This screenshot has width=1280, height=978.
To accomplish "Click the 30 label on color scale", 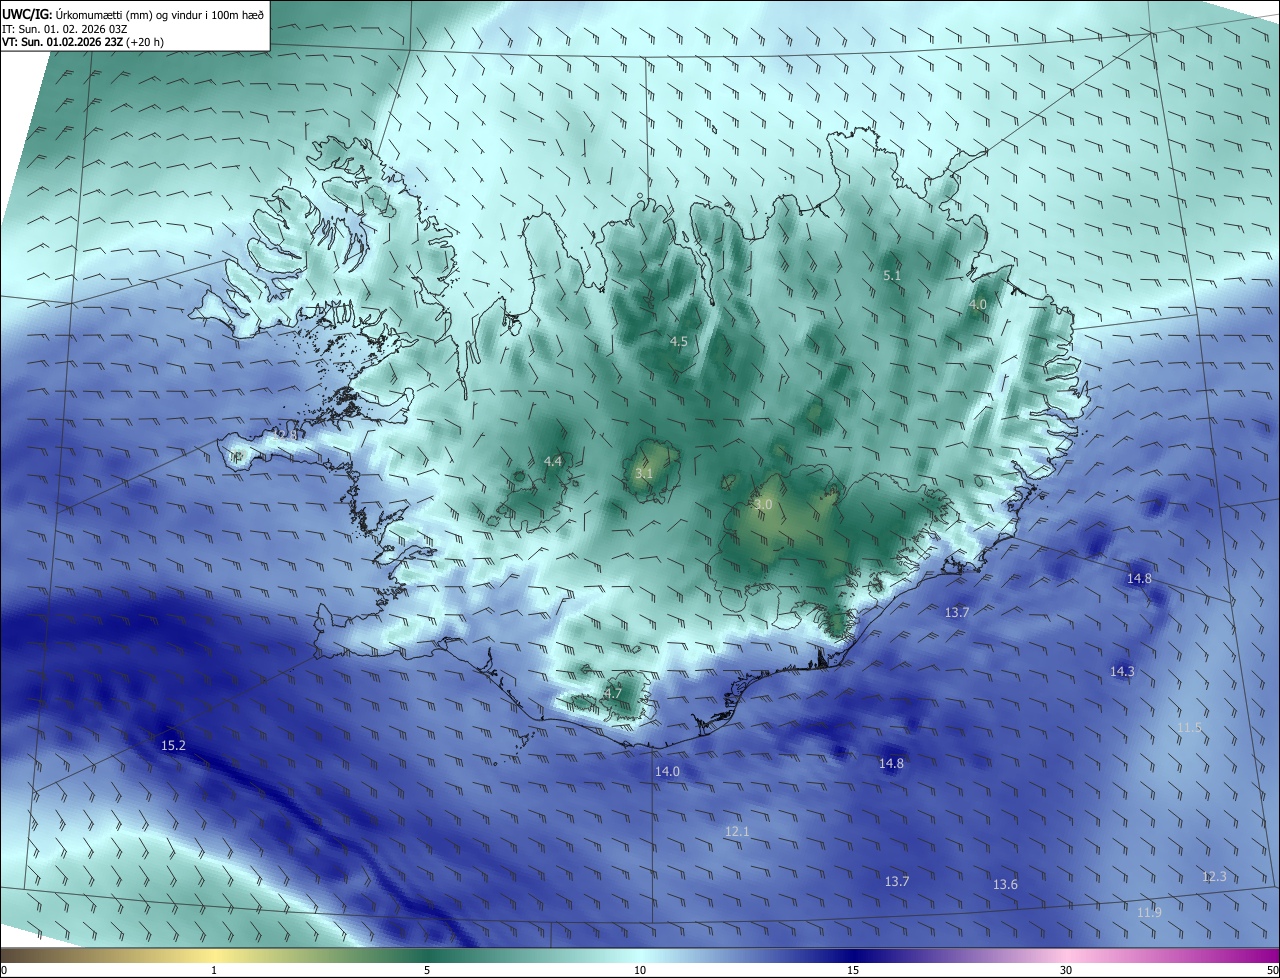I will coord(1066,970).
